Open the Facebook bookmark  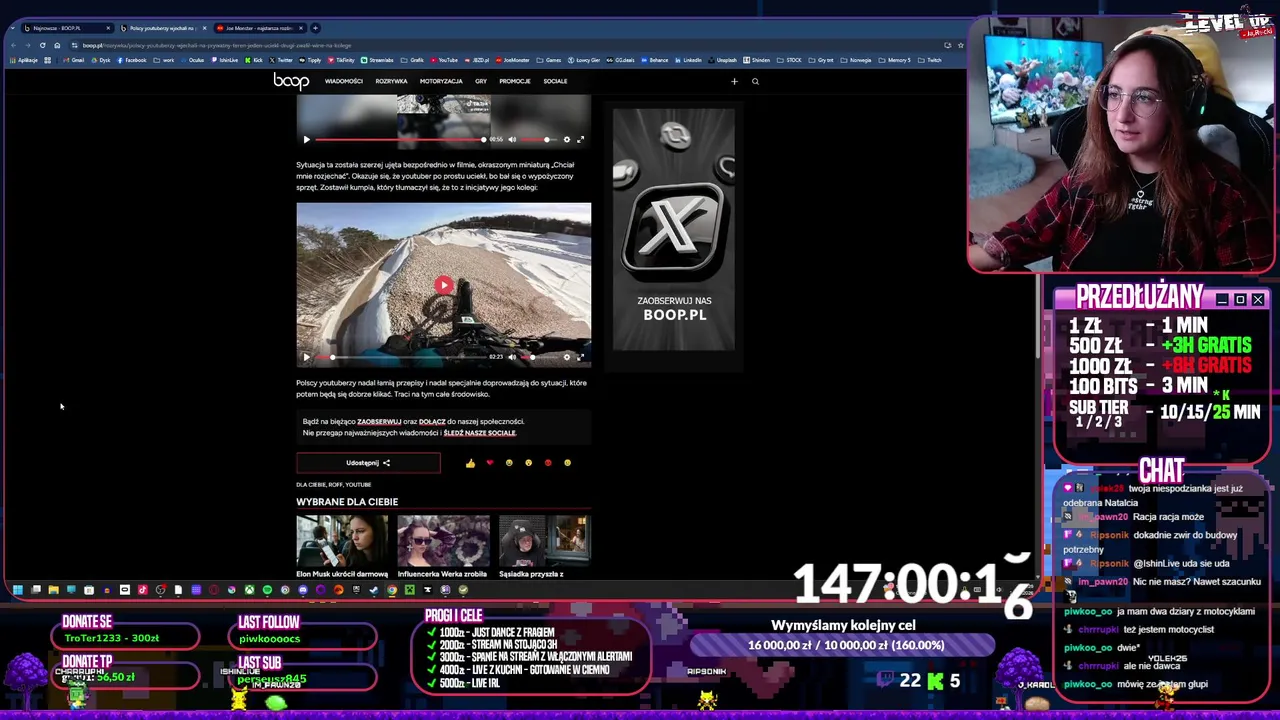pos(131,60)
